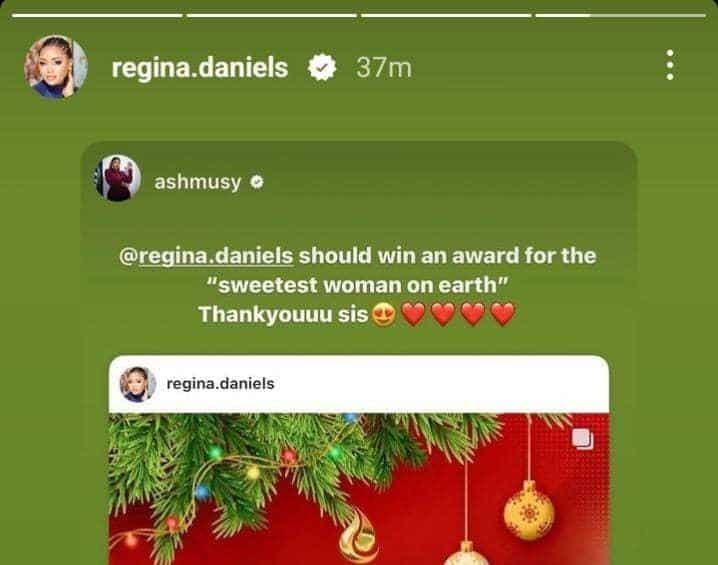Open regina.daniels username on embedded post
Viewport: 718px width, 565px height.
[x=220, y=384]
